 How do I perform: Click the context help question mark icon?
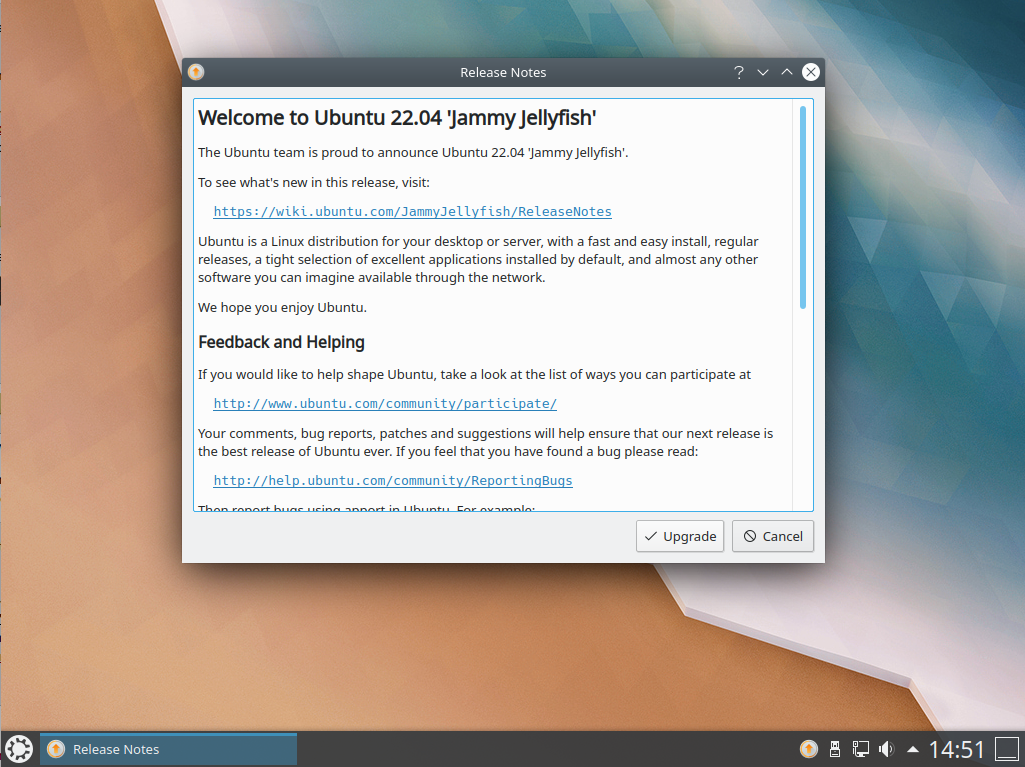pos(739,73)
